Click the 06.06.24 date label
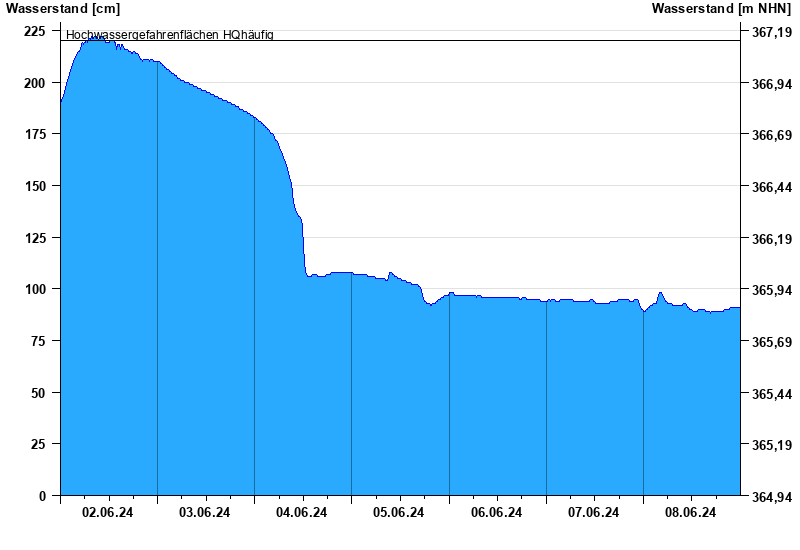 pos(496,512)
